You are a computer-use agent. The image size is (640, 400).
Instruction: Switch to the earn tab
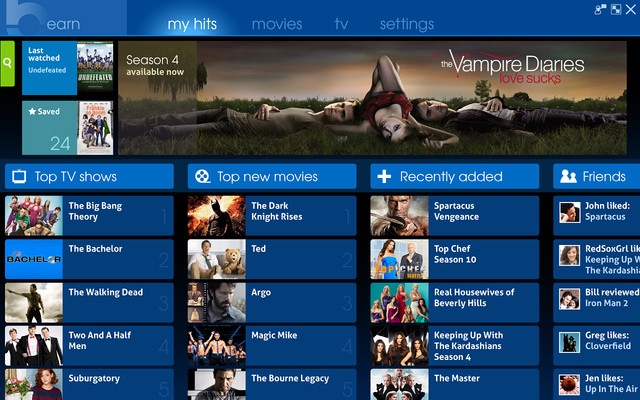pyautogui.click(x=63, y=24)
